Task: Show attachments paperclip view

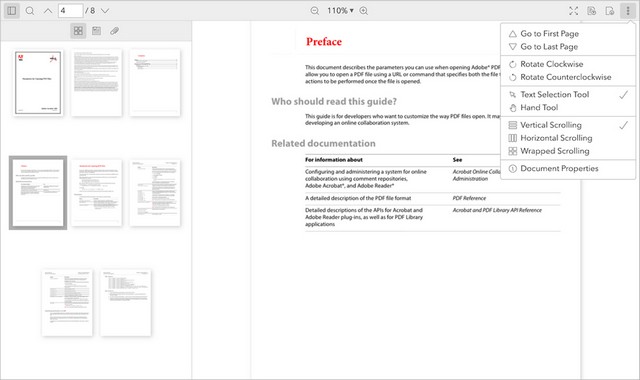Action: point(115,31)
